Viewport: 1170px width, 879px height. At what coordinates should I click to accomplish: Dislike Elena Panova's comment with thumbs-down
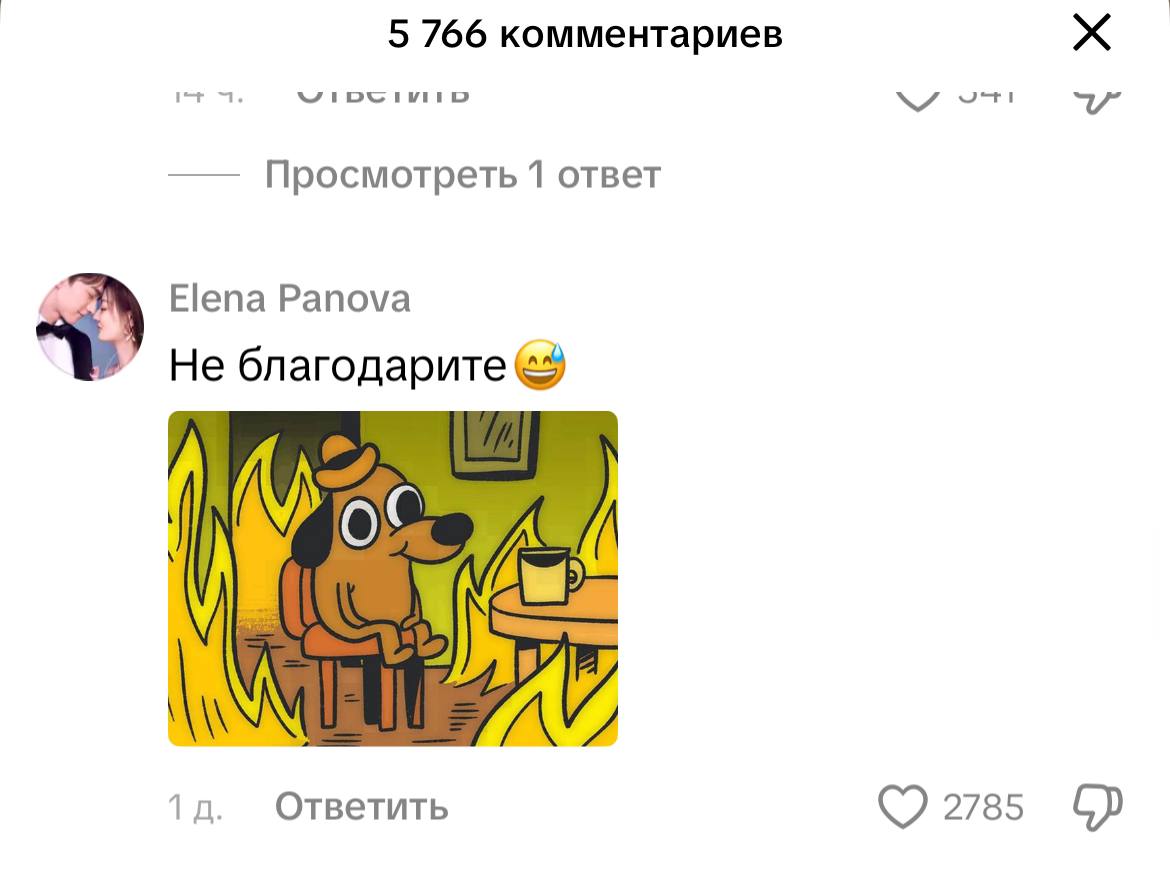tap(1098, 807)
